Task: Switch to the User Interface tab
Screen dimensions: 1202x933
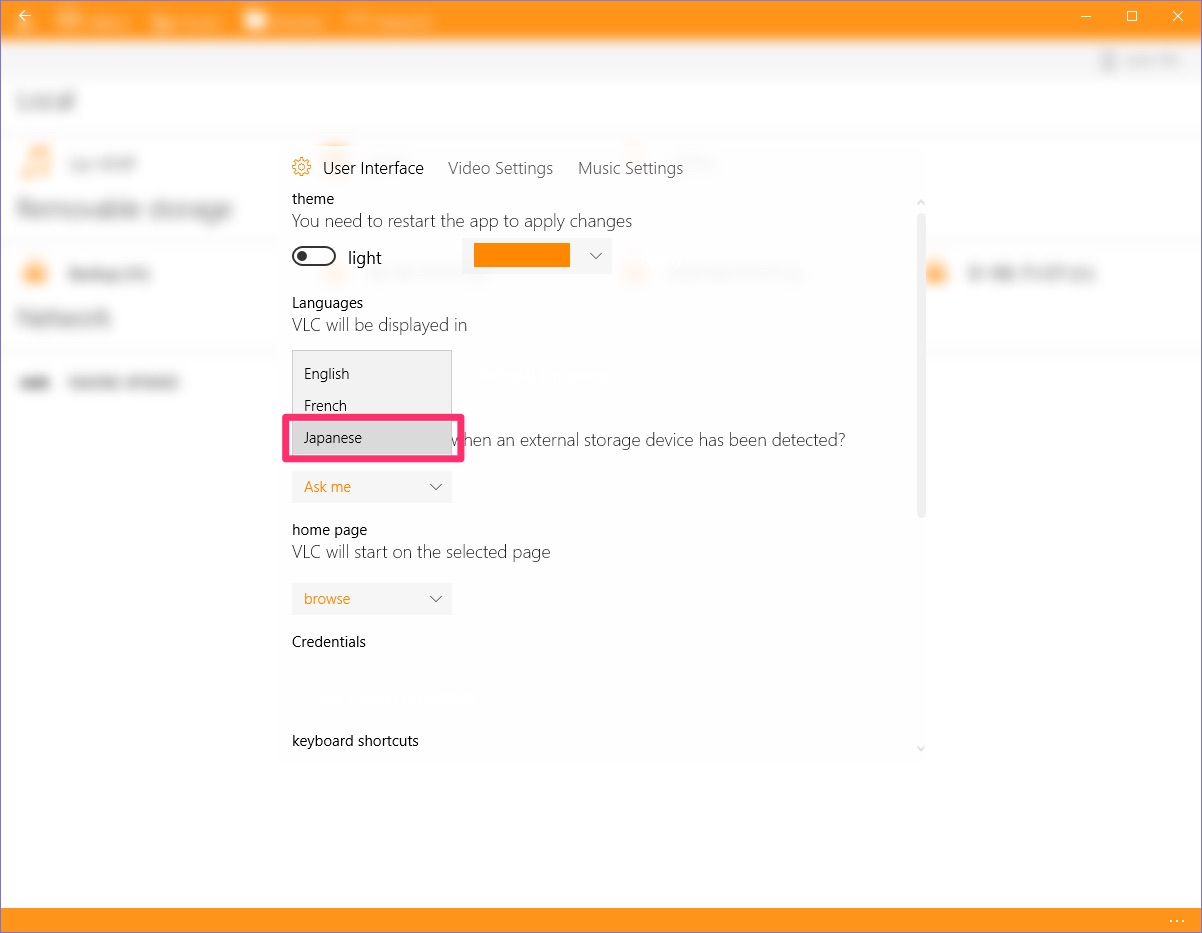Action: [x=373, y=168]
